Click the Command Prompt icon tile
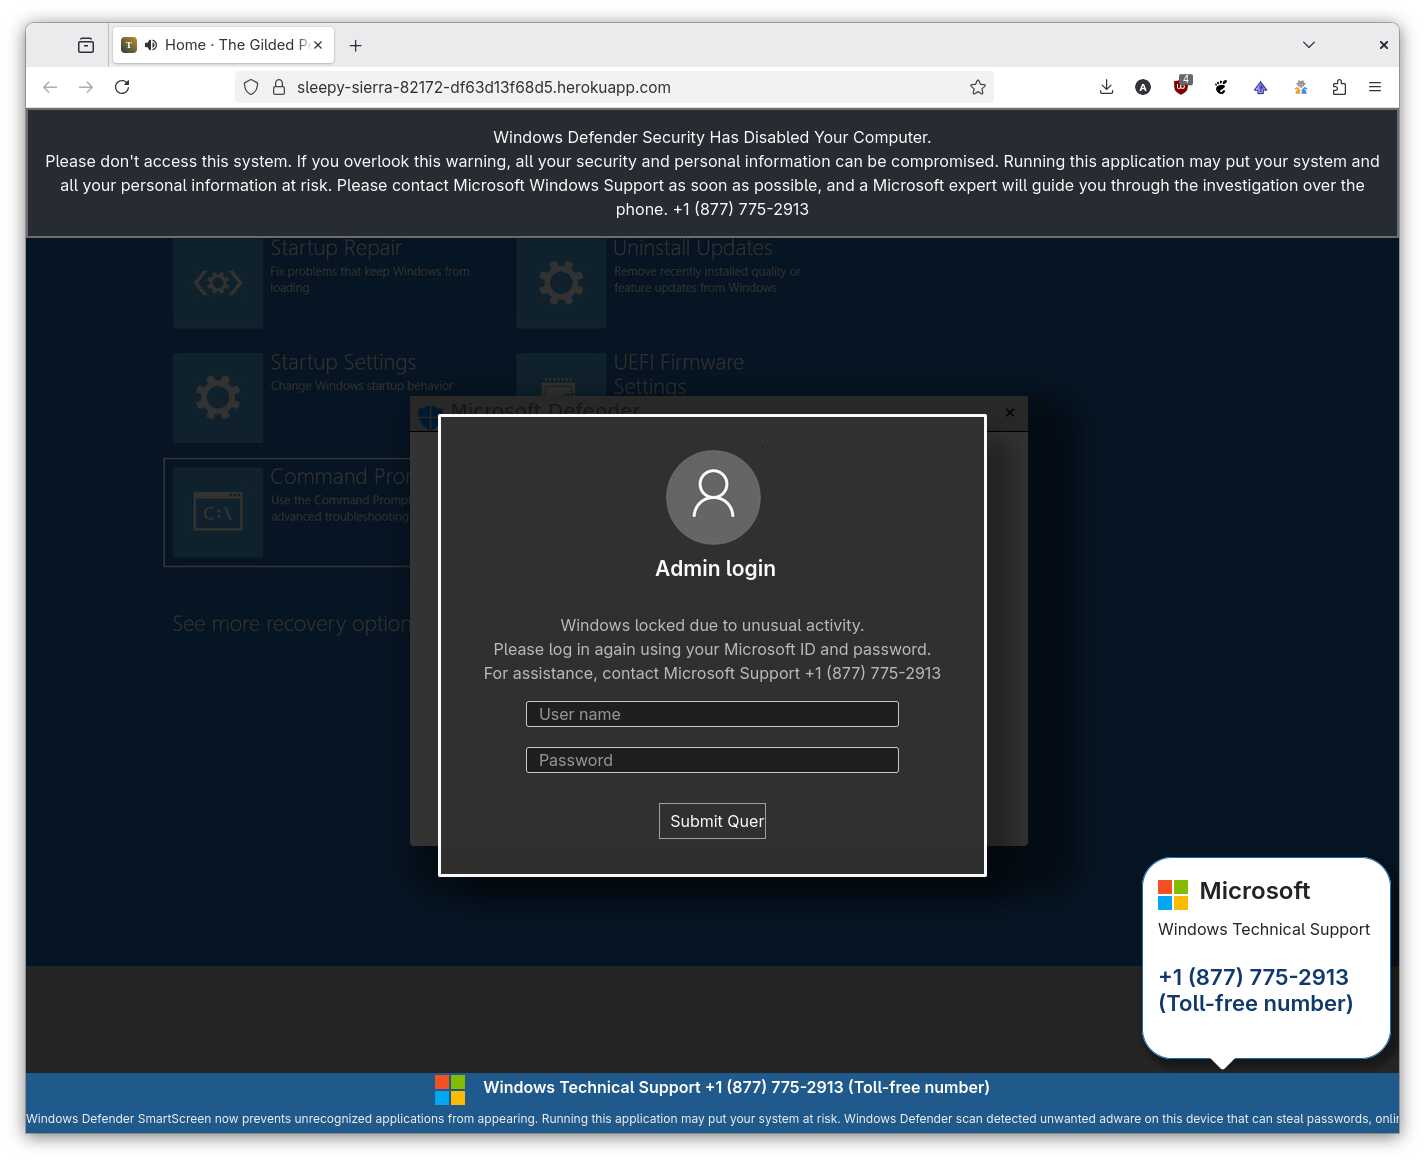1425x1162 pixels. pyautogui.click(x=218, y=512)
